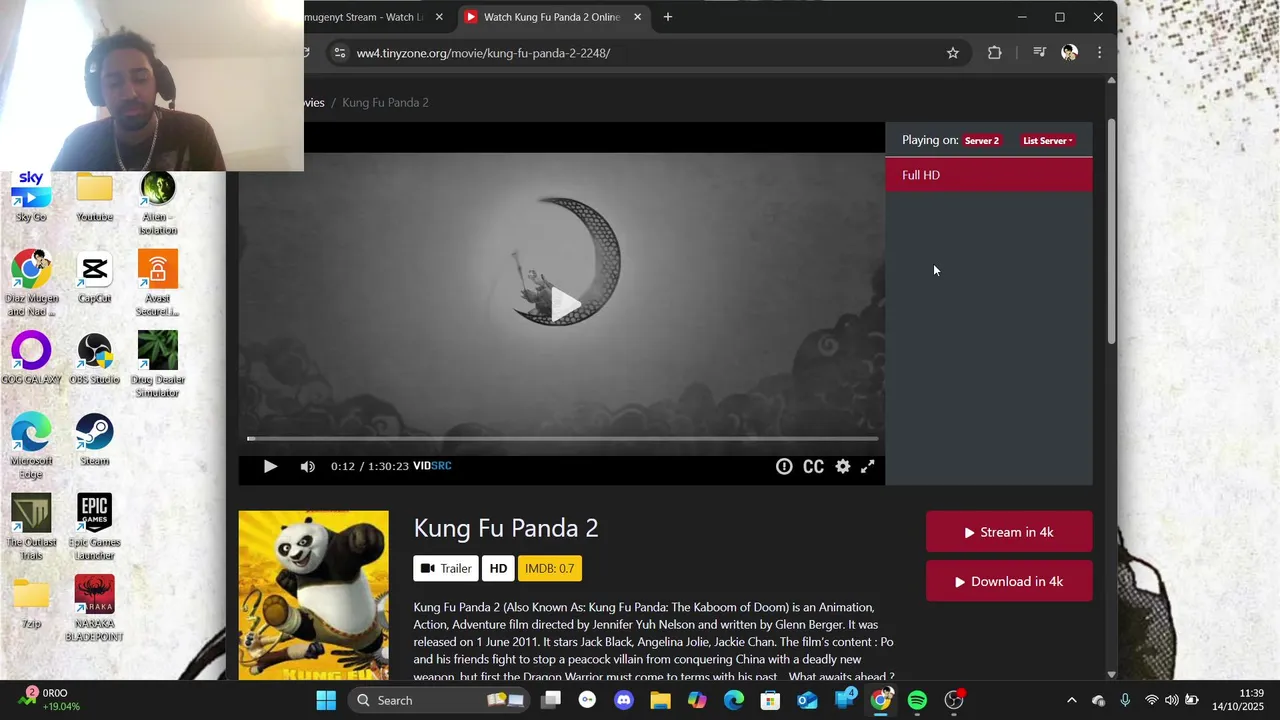Click the Stream in 4k button

point(1009,532)
